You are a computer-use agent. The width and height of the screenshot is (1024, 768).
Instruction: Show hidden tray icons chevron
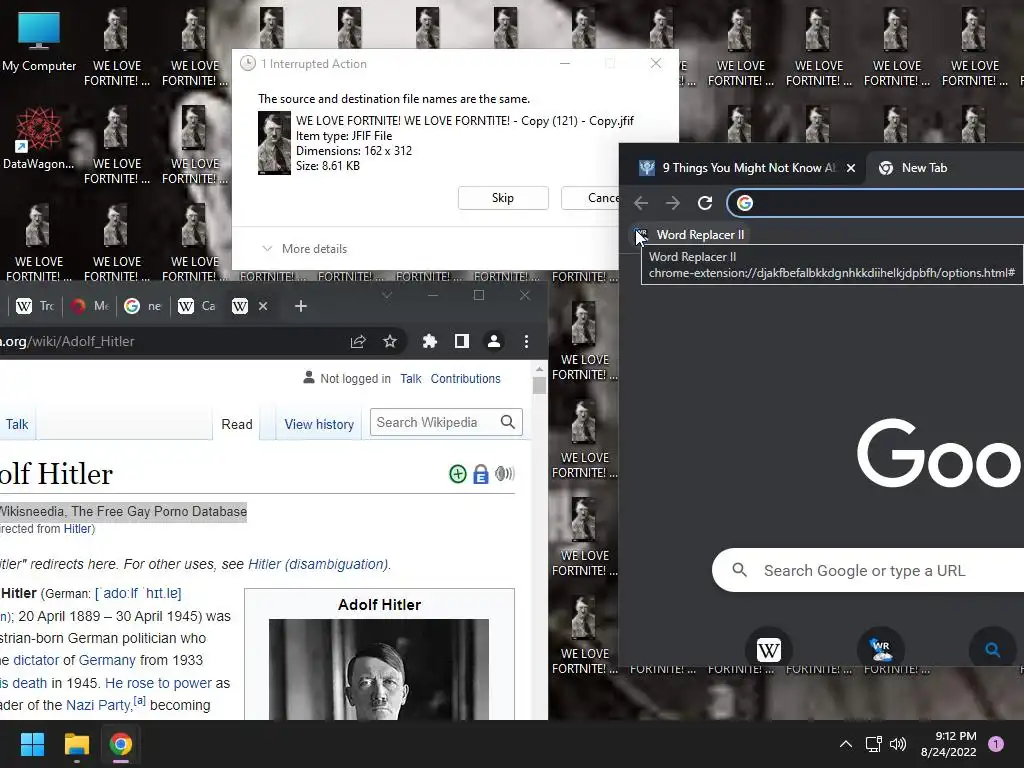[846, 744]
